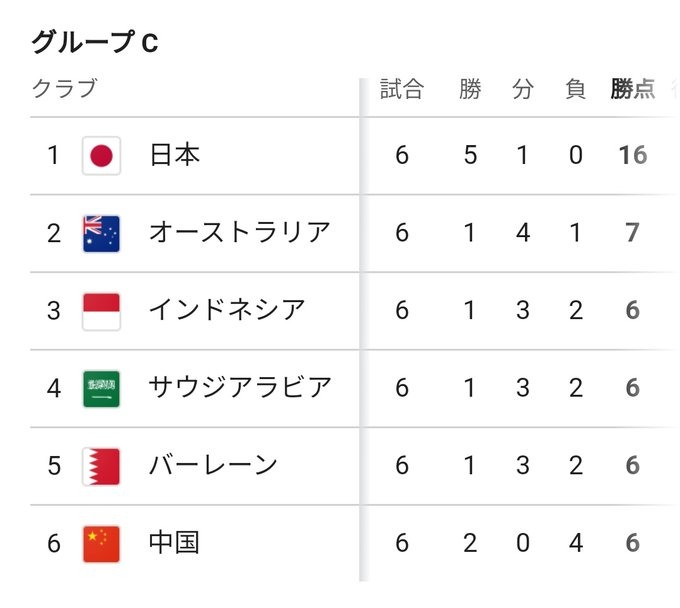This screenshot has width=680, height=608.
Task: Click the 分 draws column header
Action: (x=523, y=89)
